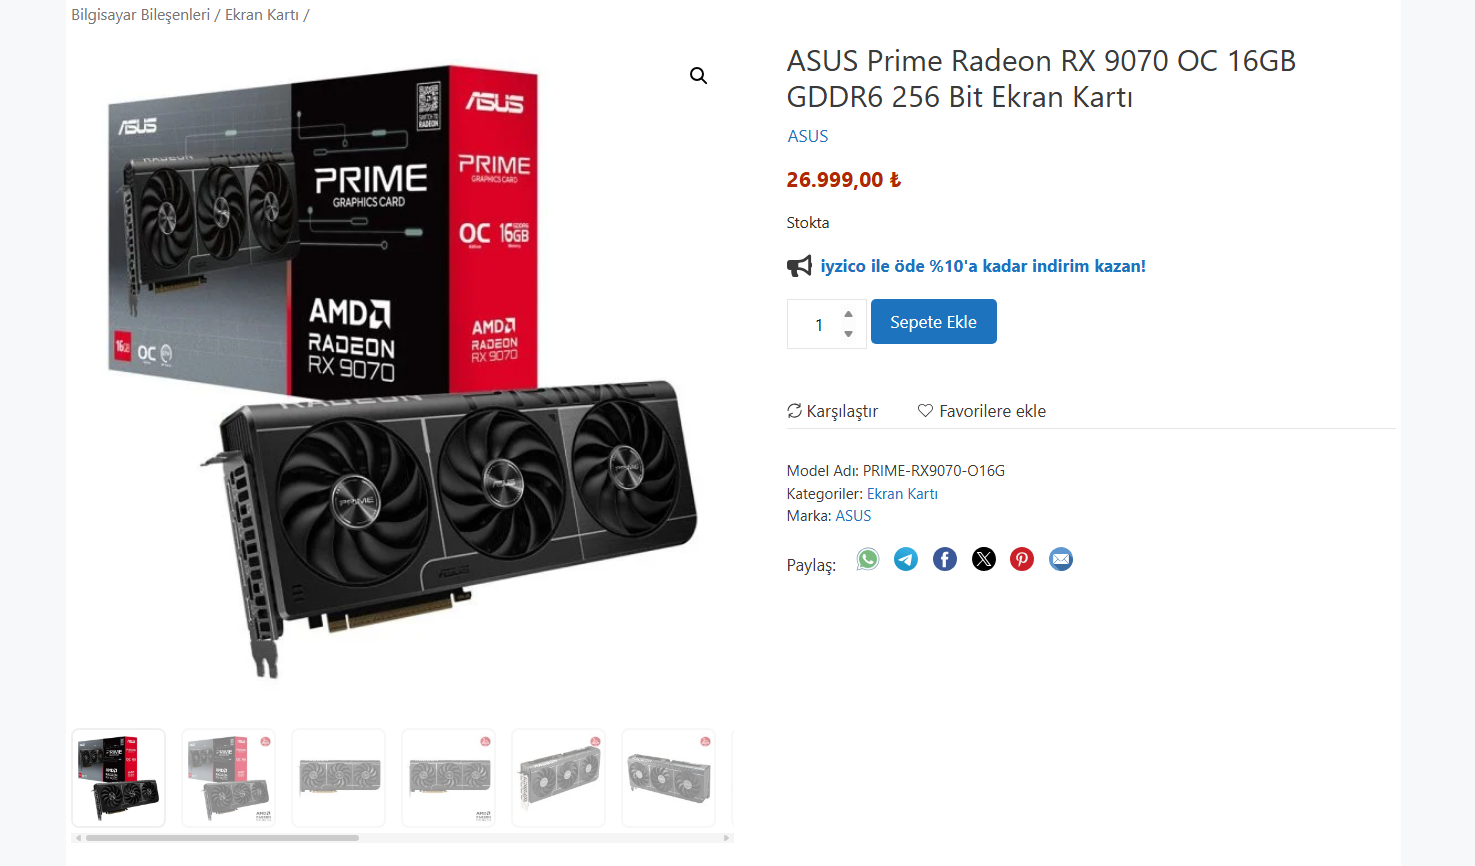
Task: Click the thumbnail gallery right scroll arrow
Action: (727, 838)
